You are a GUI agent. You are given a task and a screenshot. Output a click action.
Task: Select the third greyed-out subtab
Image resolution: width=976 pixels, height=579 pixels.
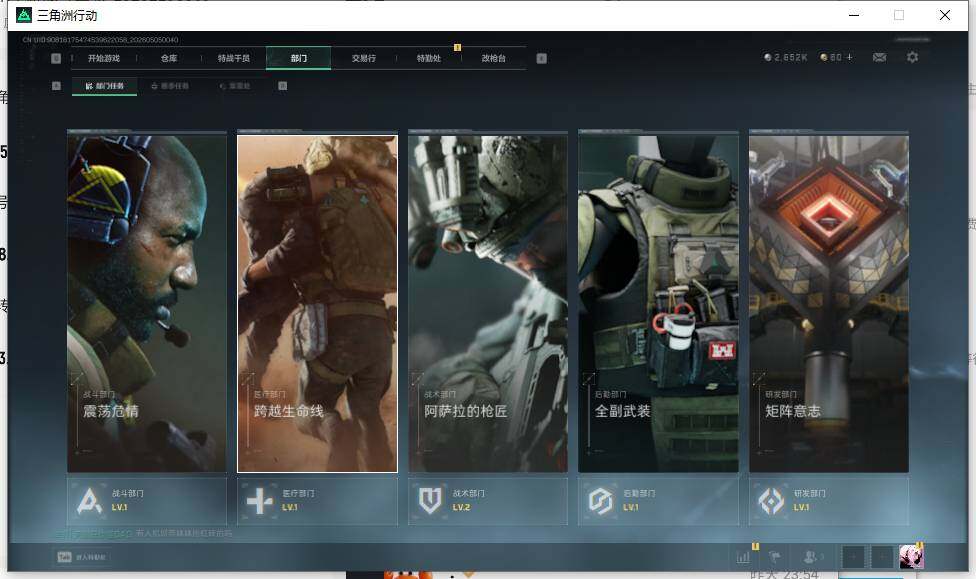235,86
